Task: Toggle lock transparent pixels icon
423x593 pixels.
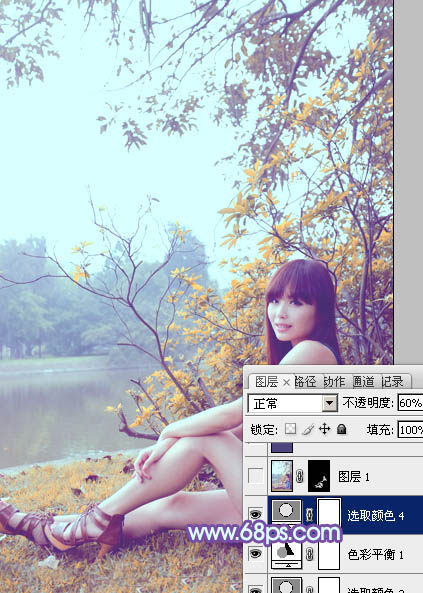Action: (x=291, y=429)
